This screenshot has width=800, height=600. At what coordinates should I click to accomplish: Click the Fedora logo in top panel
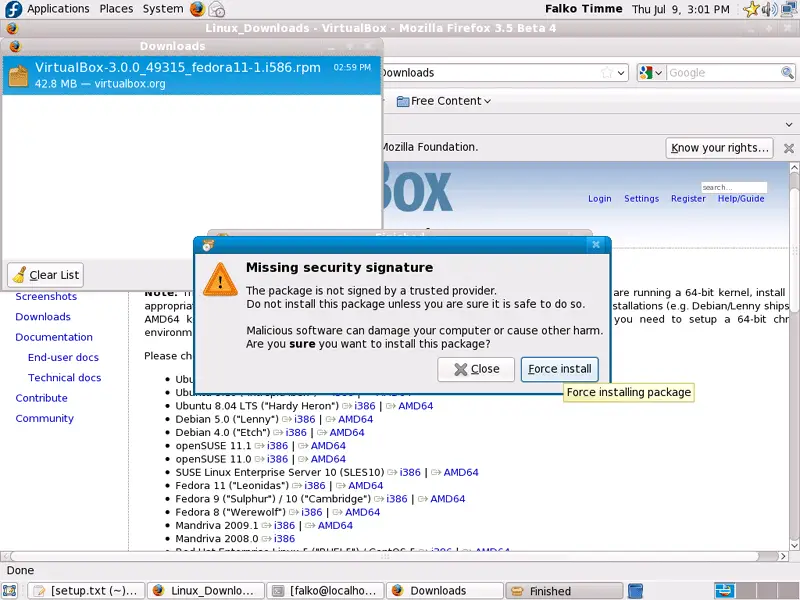[13, 9]
